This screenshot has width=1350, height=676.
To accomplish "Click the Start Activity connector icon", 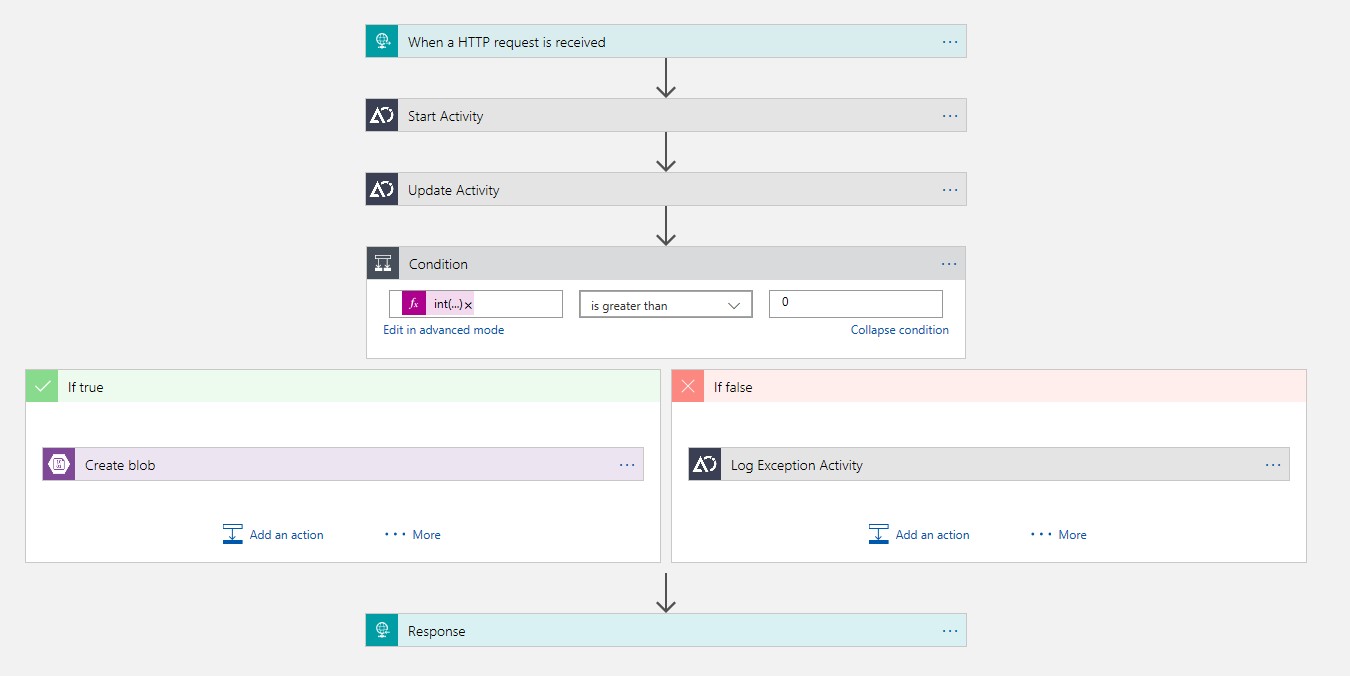I will [382, 116].
